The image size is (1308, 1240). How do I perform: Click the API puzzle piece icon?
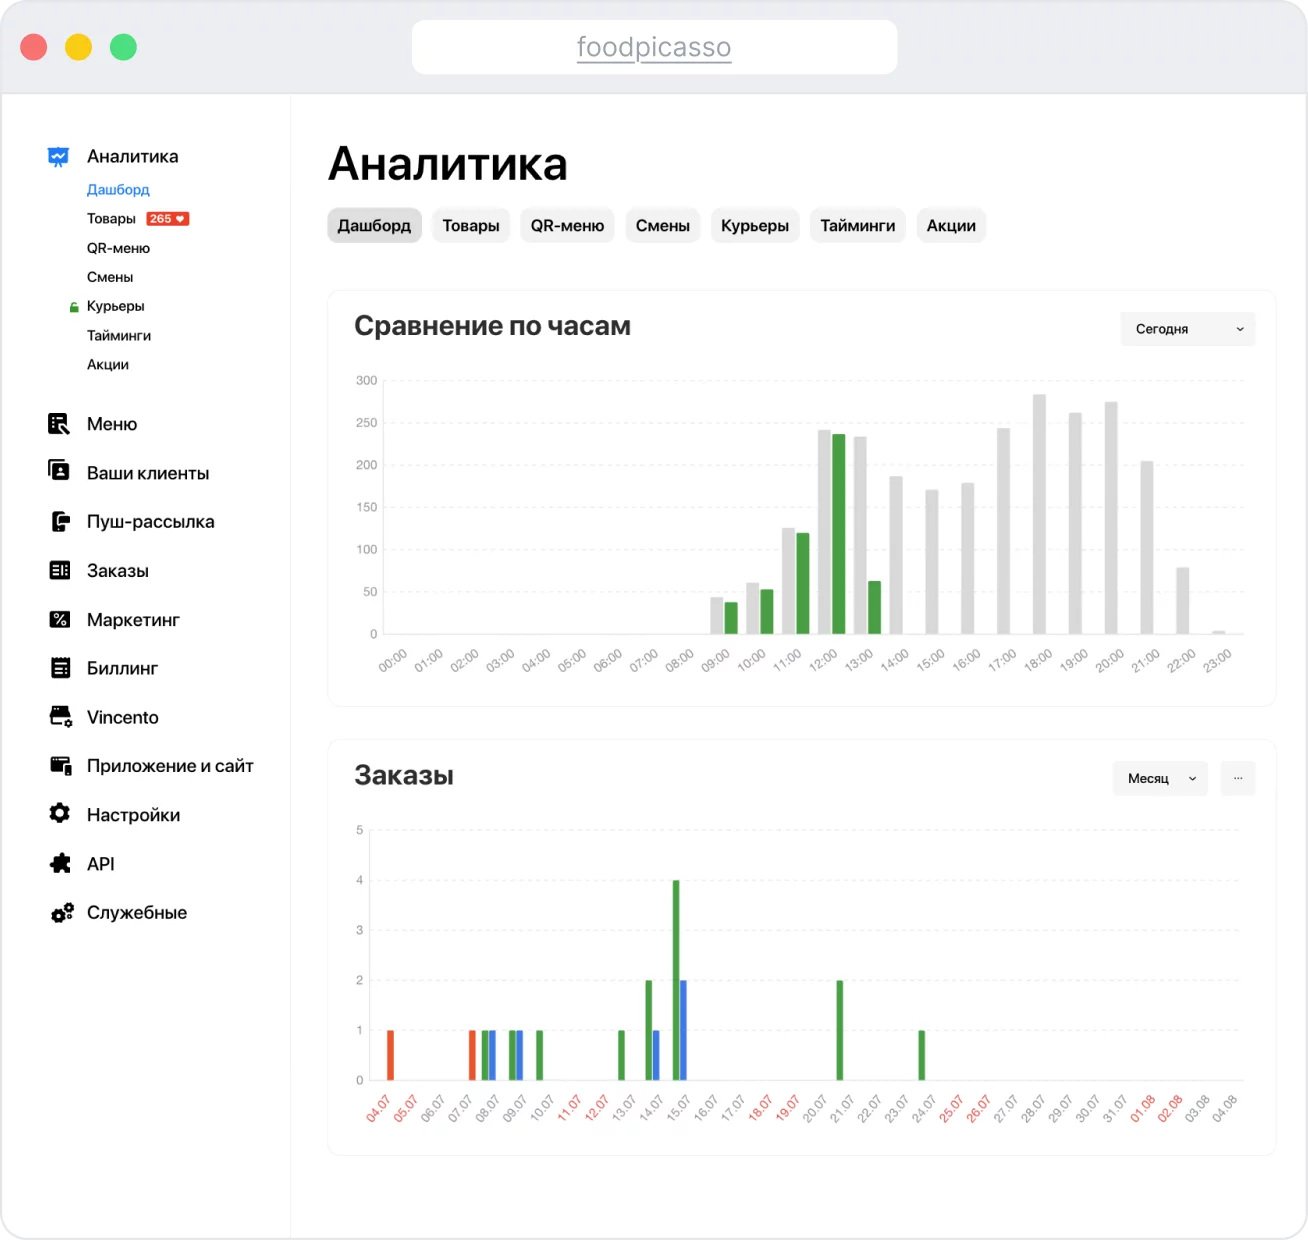(60, 863)
